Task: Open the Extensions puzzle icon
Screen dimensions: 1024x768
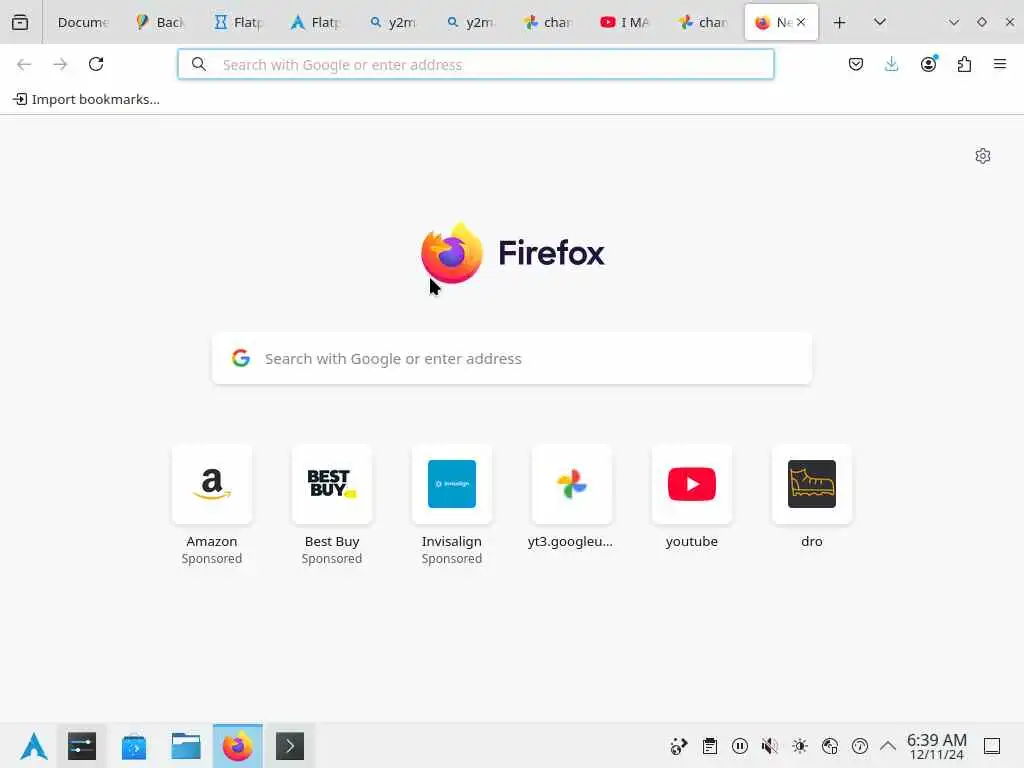Action: tap(964, 64)
